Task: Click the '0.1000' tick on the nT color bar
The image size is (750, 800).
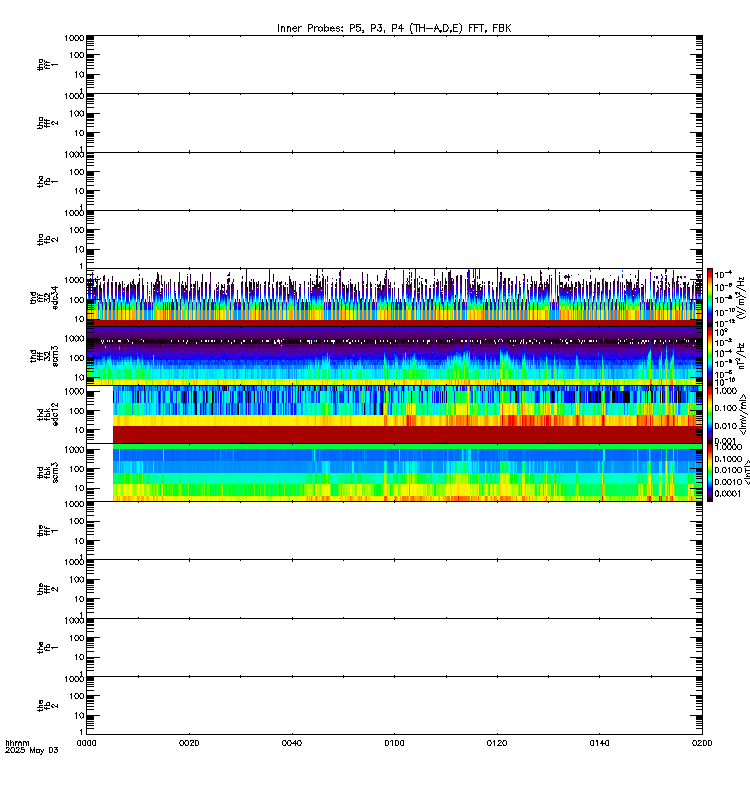Action: click(728, 459)
